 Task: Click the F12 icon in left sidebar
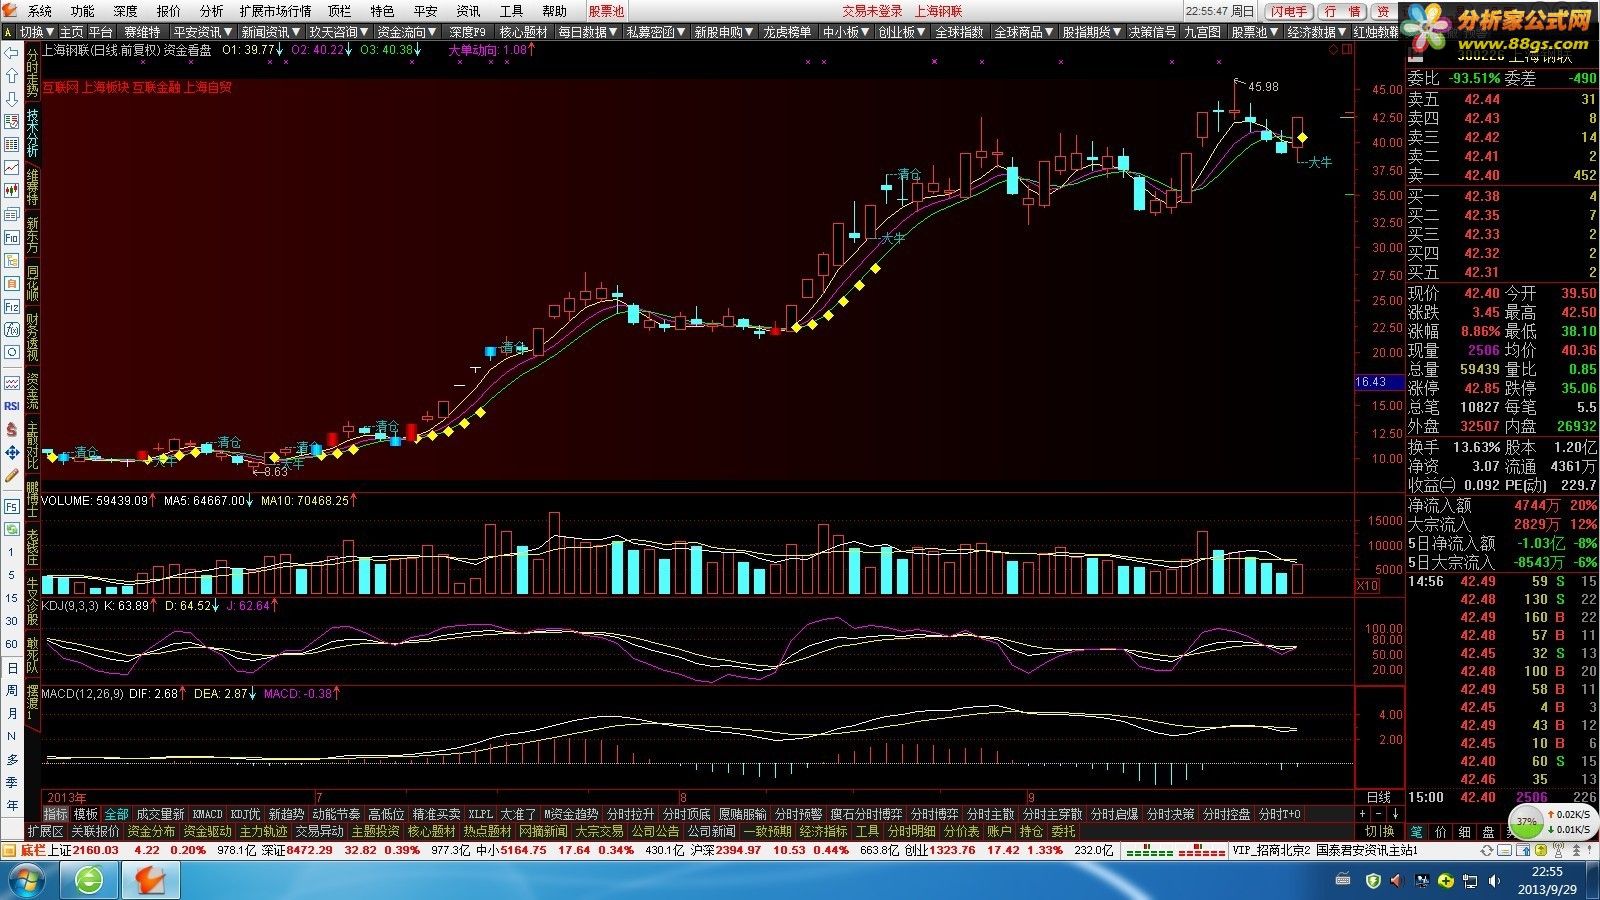pyautogui.click(x=12, y=307)
